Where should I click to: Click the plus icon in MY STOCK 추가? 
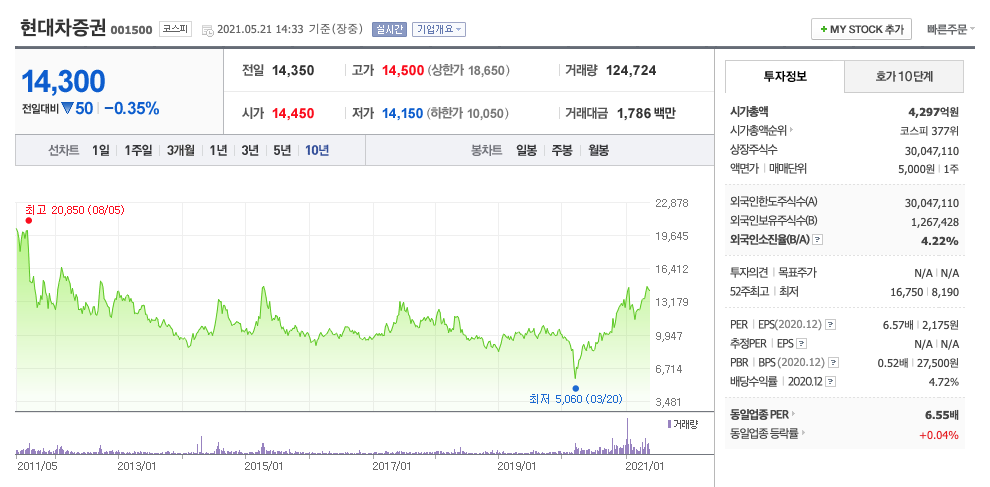[823, 29]
